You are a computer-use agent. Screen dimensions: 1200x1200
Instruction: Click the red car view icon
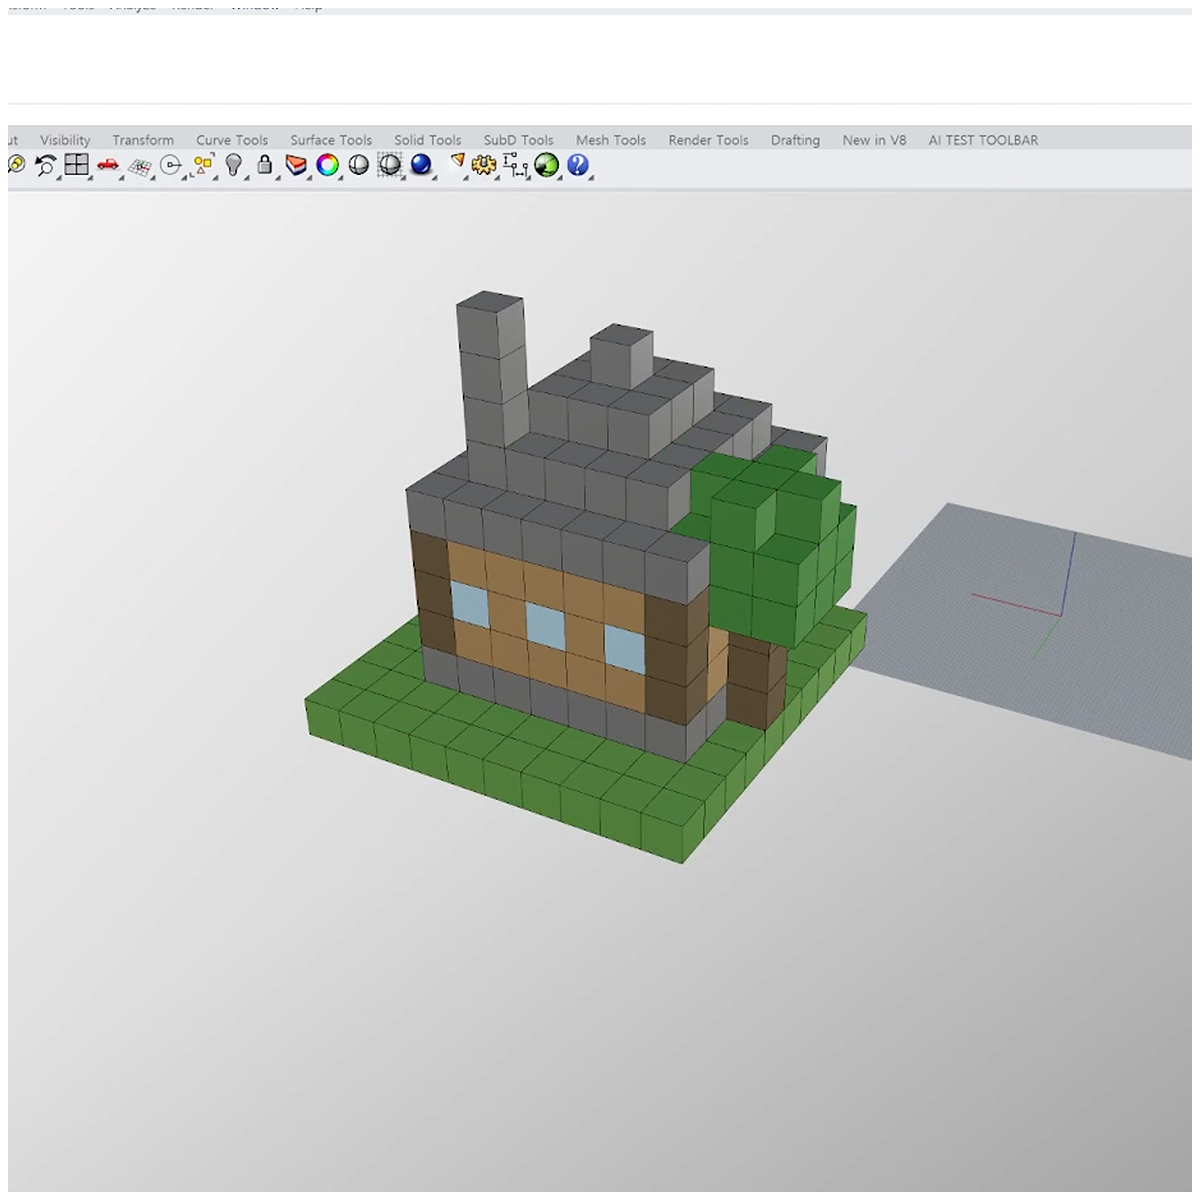108,165
